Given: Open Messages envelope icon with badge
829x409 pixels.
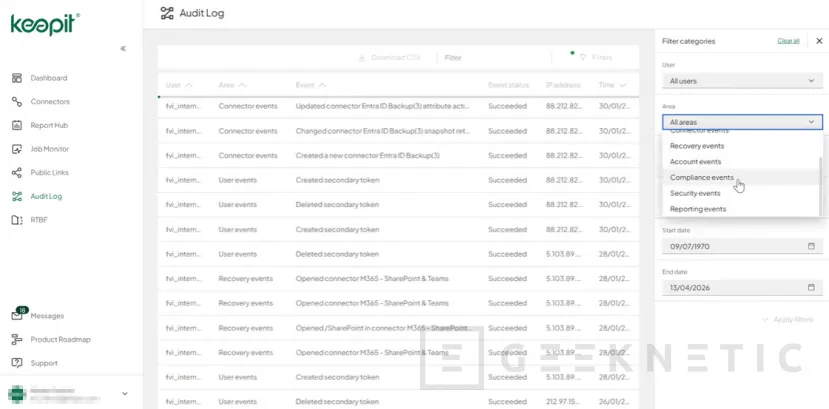Looking at the screenshot, I should 19,314.
